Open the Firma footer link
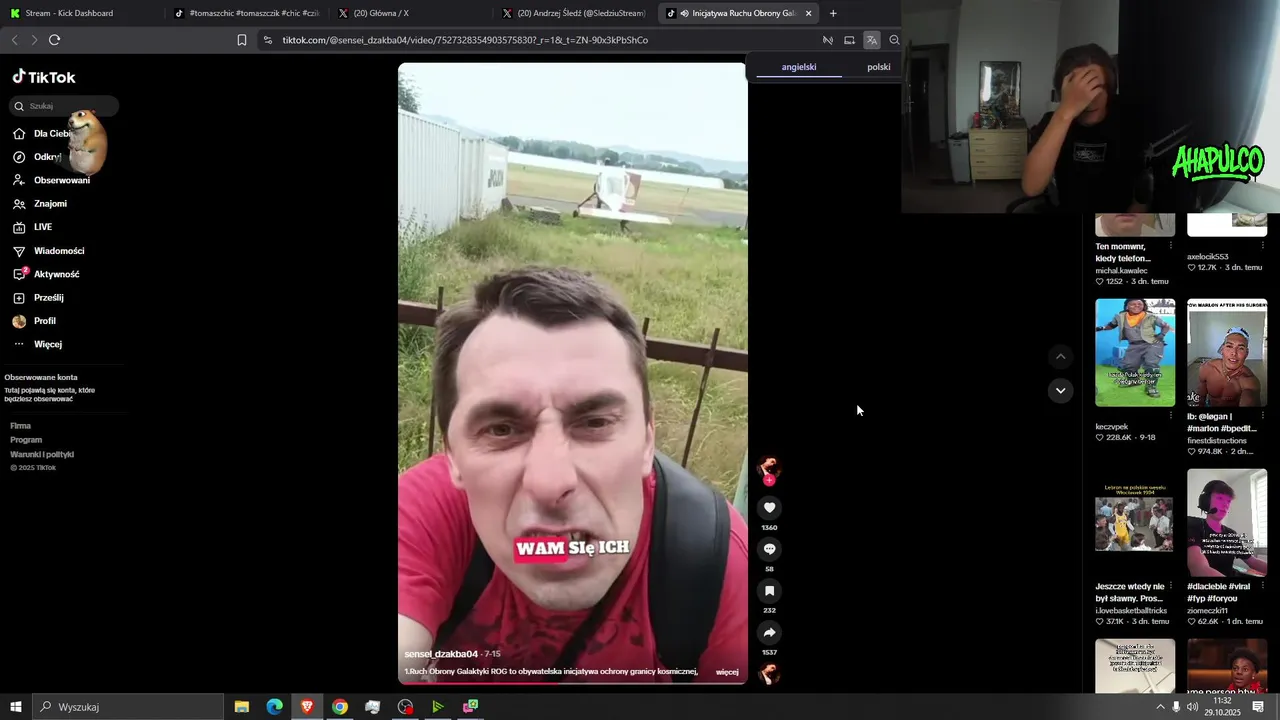Screen dimensions: 1280x720 point(20,426)
